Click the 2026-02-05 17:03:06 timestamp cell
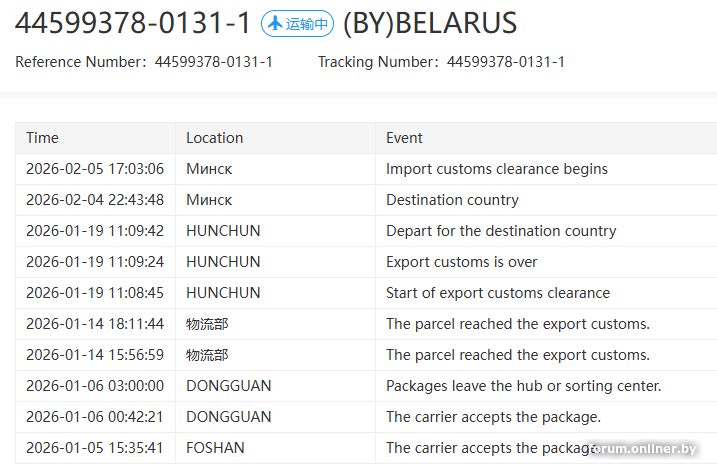Viewport: 717px width, 470px height. tap(95, 169)
